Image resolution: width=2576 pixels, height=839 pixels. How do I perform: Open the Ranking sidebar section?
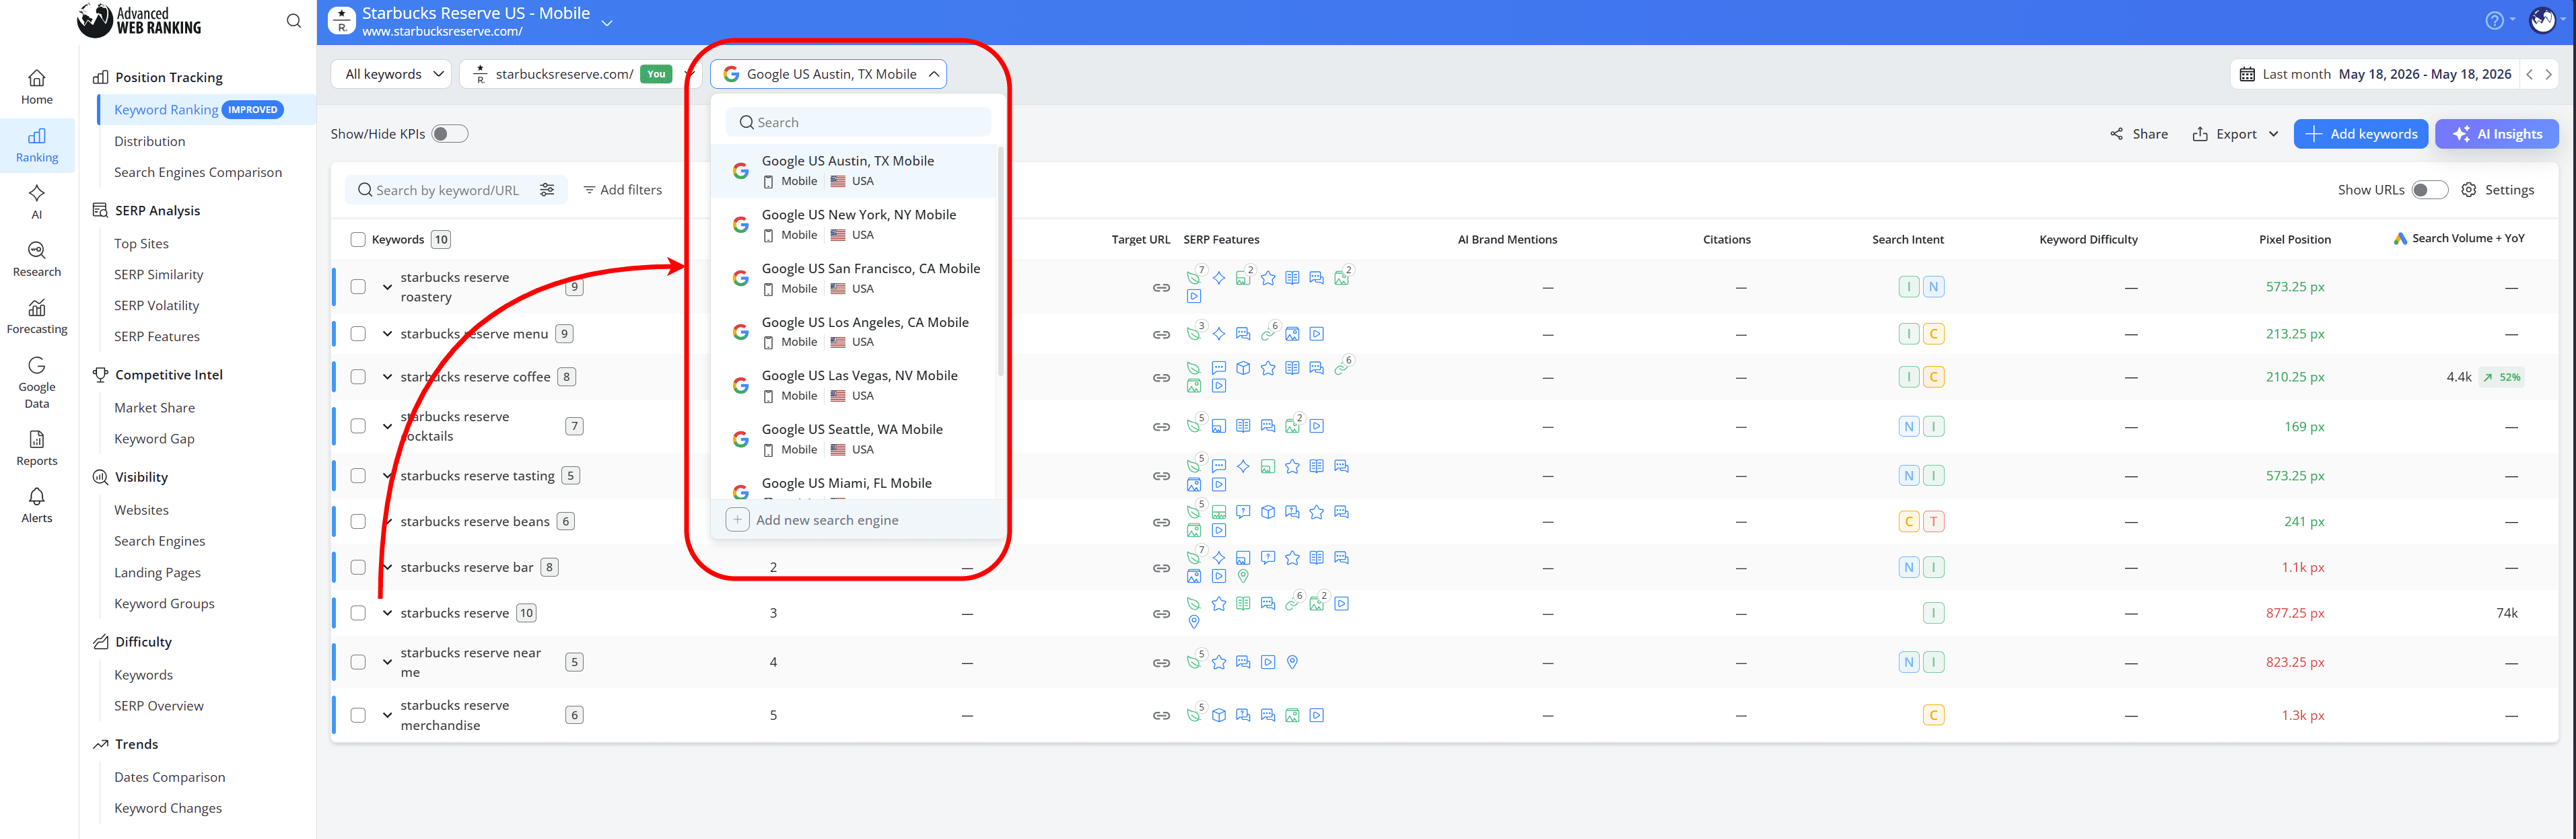[x=37, y=145]
